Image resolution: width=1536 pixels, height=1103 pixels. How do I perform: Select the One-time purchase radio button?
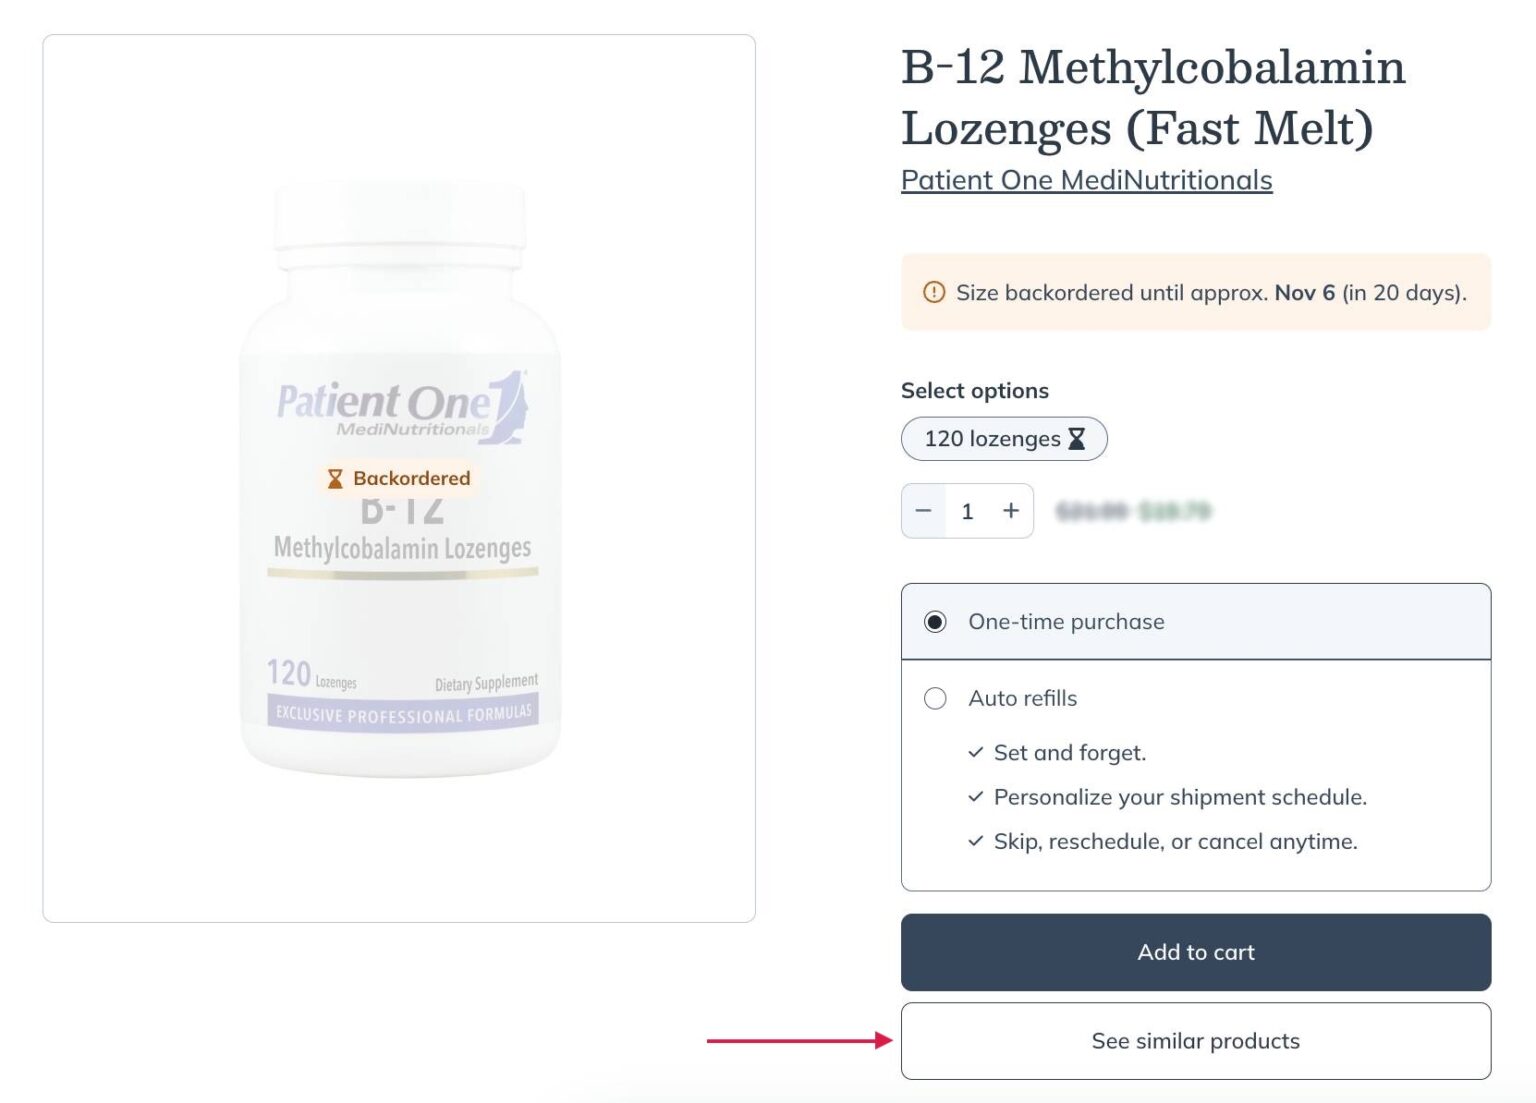tap(935, 622)
